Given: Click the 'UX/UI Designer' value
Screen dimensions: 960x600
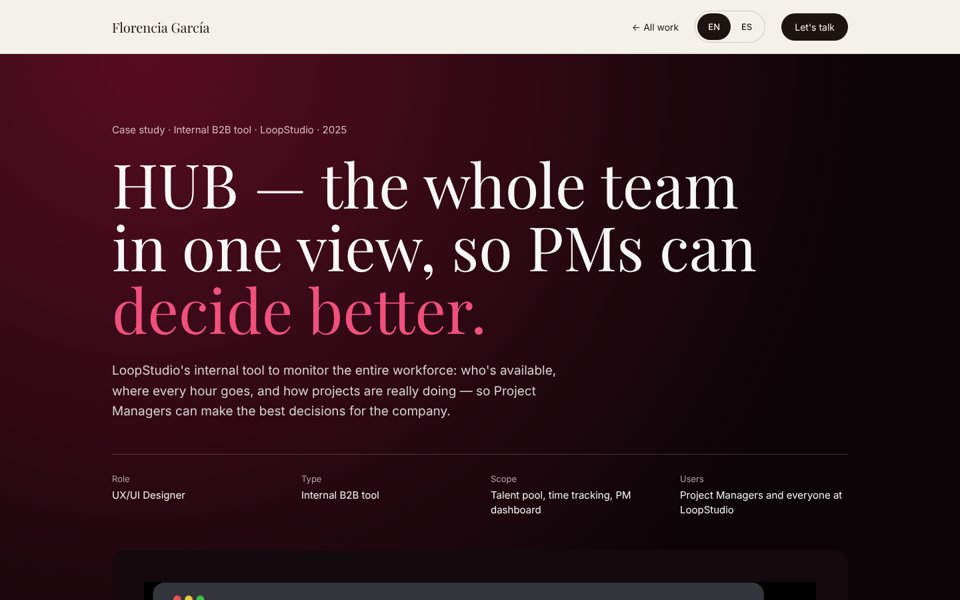Looking at the screenshot, I should point(148,495).
